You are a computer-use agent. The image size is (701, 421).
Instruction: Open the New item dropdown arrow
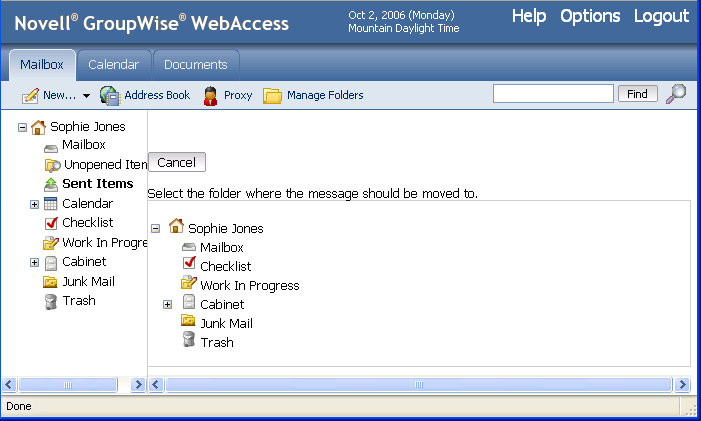87,96
